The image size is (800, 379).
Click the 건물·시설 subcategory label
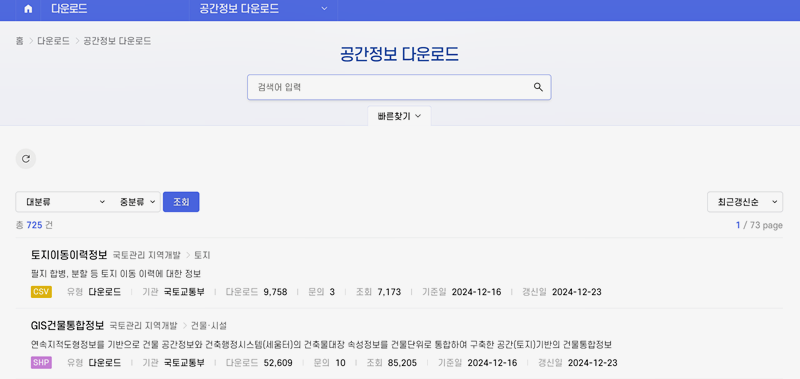(209, 325)
